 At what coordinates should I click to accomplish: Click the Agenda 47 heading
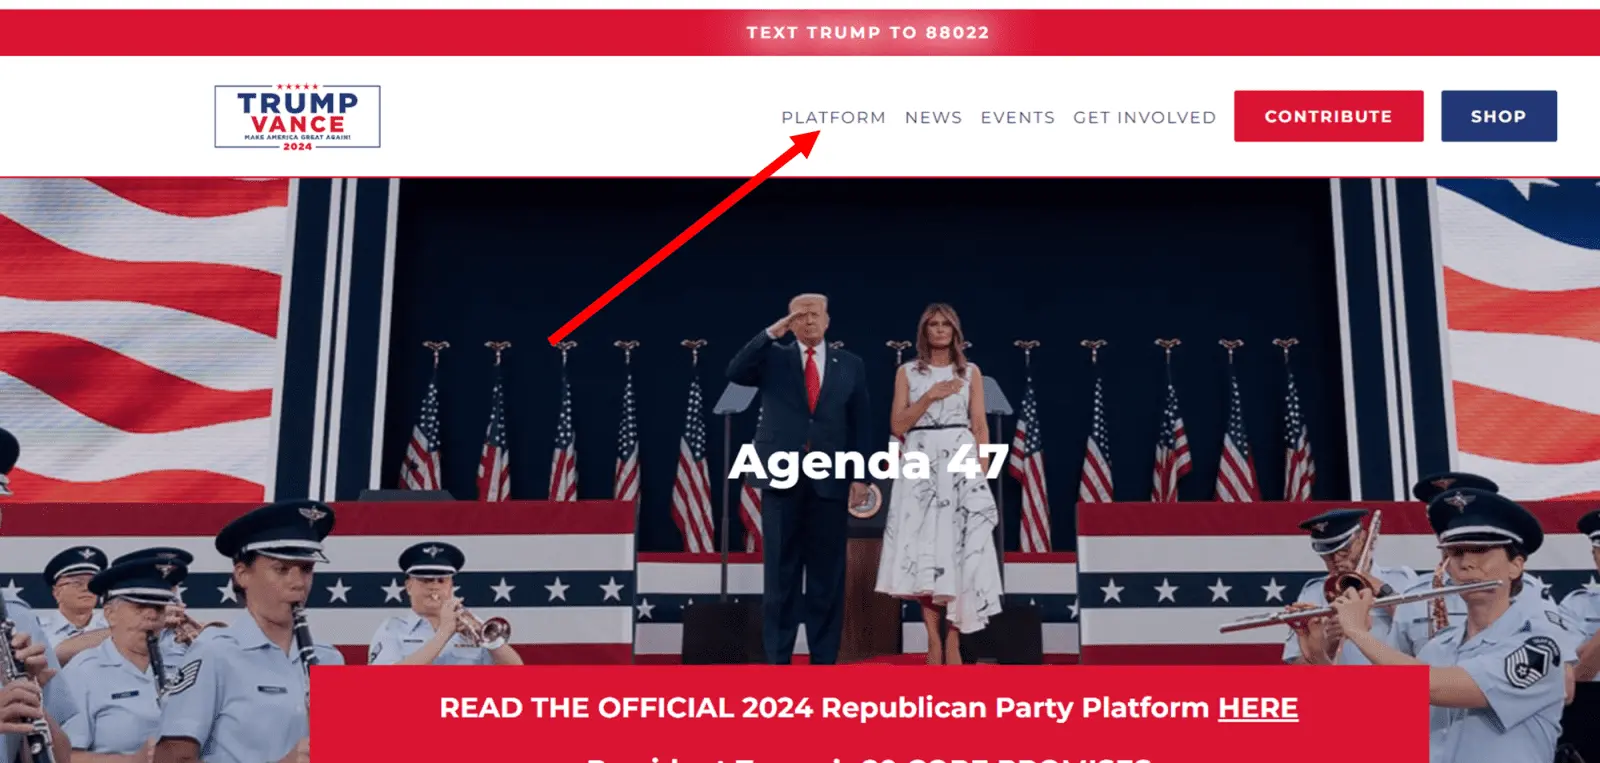click(x=868, y=462)
